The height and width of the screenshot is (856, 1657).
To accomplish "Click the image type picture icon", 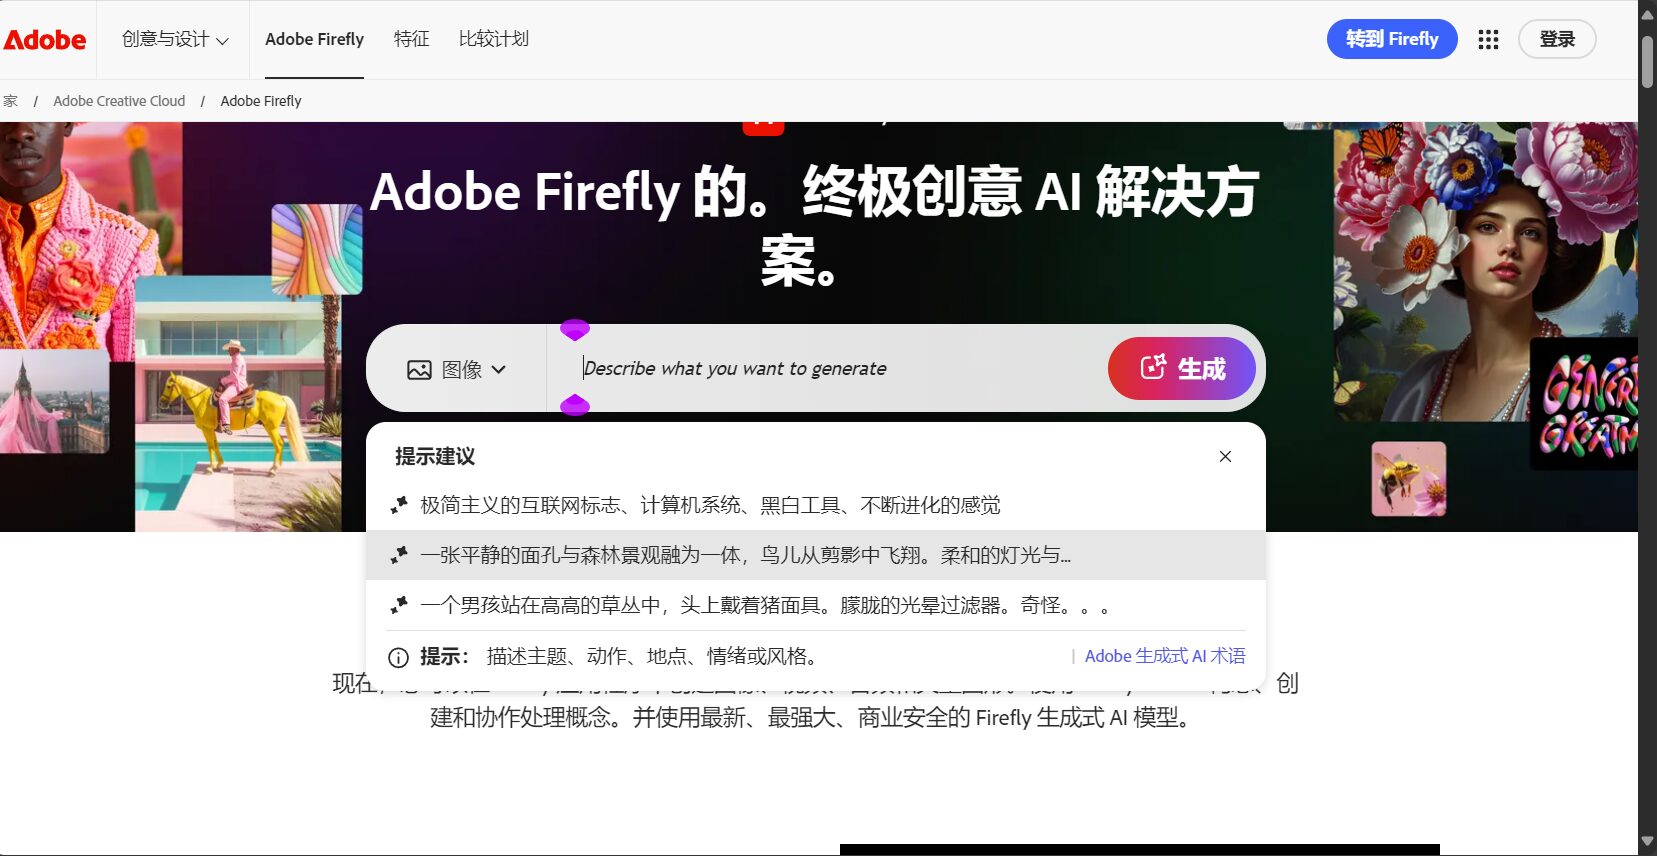I will click(419, 370).
